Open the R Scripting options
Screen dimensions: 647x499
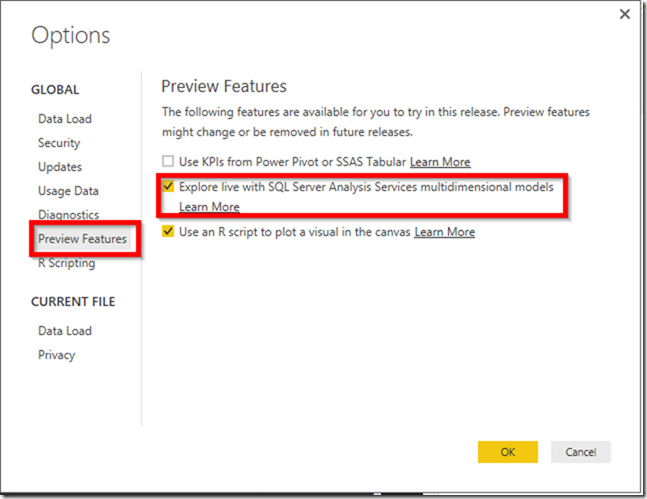point(66,263)
